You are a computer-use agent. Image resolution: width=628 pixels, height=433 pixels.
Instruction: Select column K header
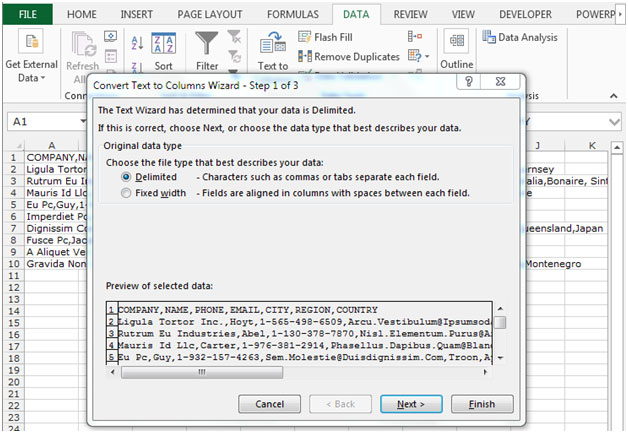592,145
